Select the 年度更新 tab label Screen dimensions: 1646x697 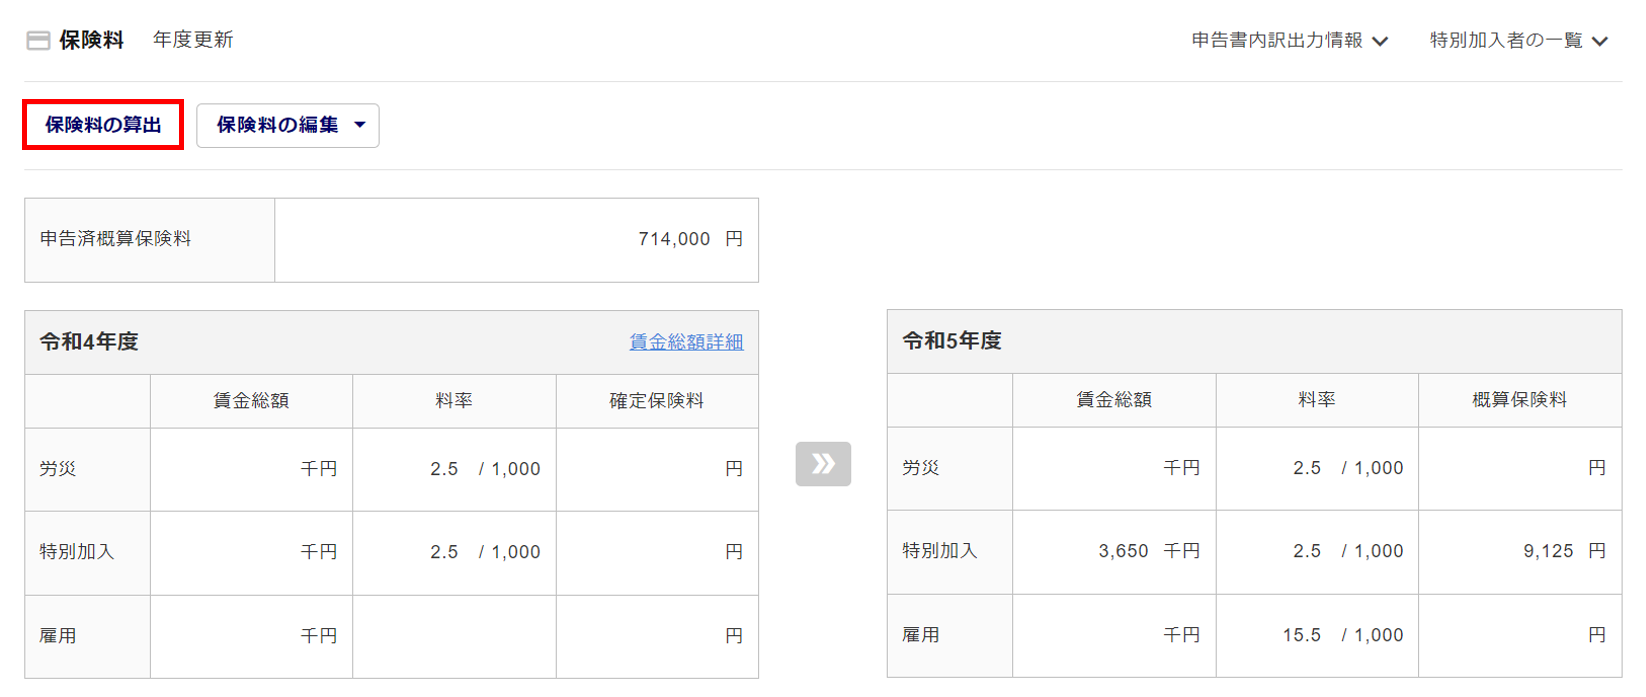point(193,40)
